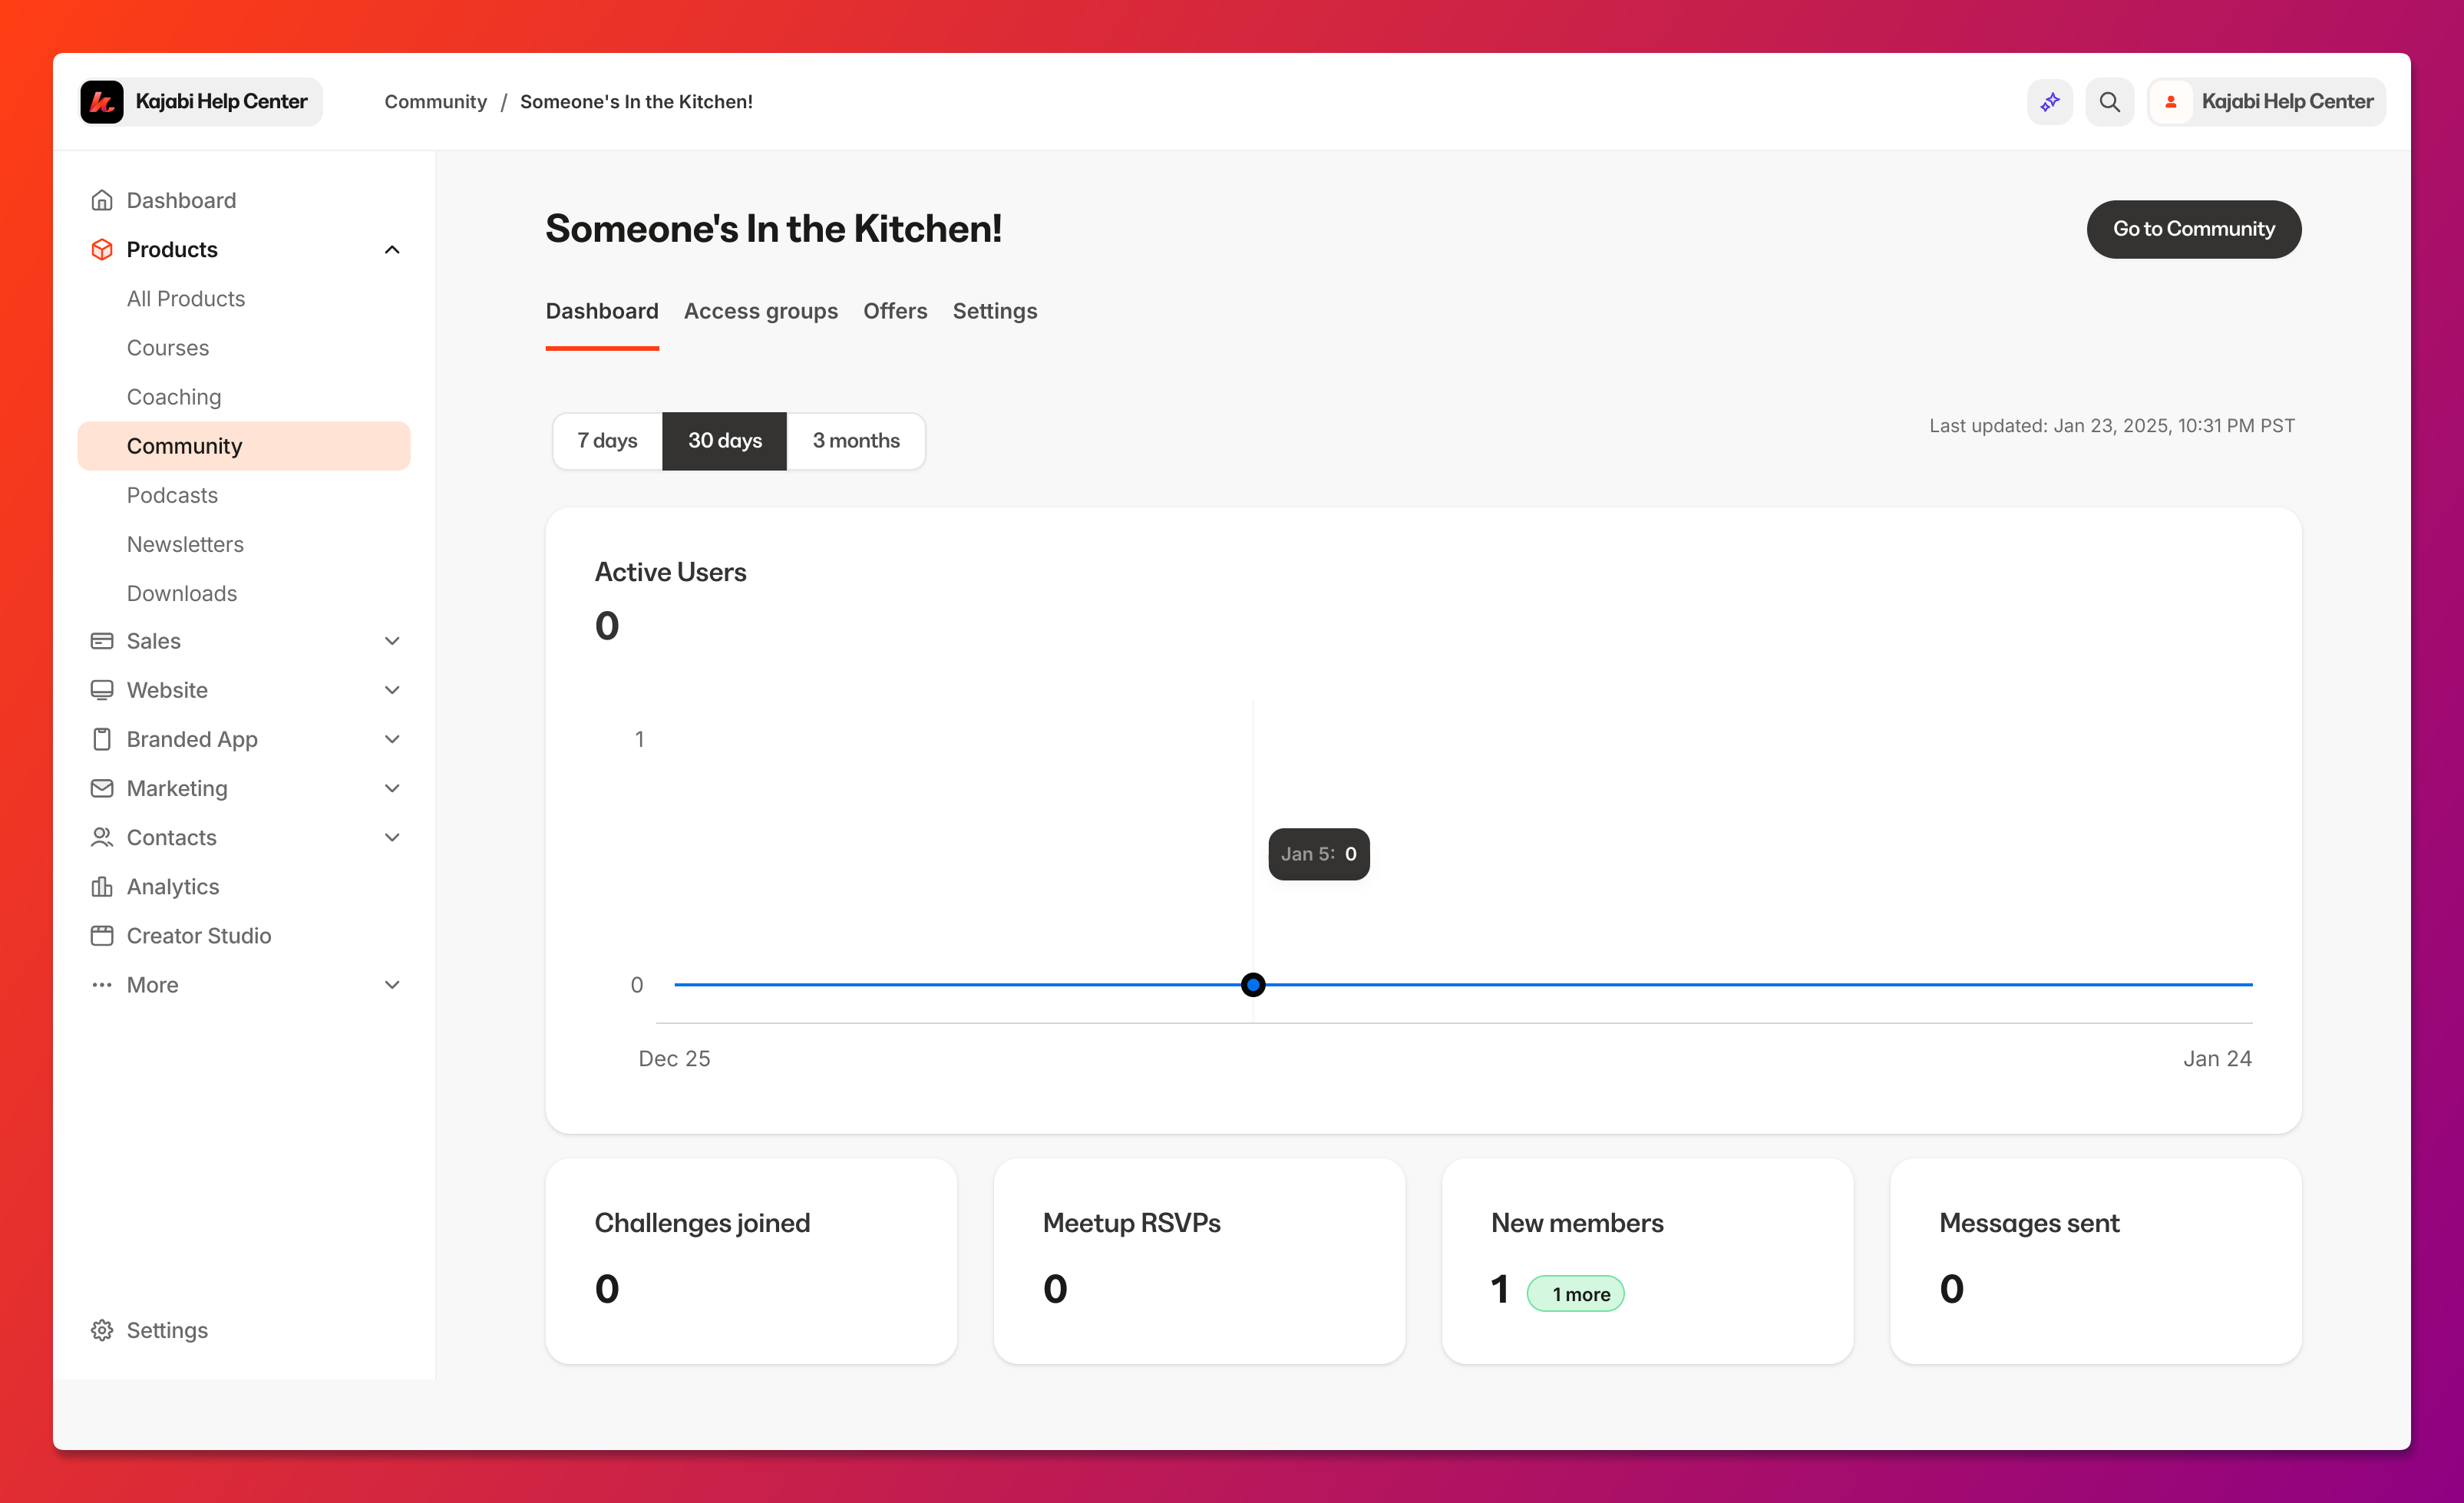Collapse the Products section chevron
This screenshot has width=2464, height=1503.
tap(392, 250)
